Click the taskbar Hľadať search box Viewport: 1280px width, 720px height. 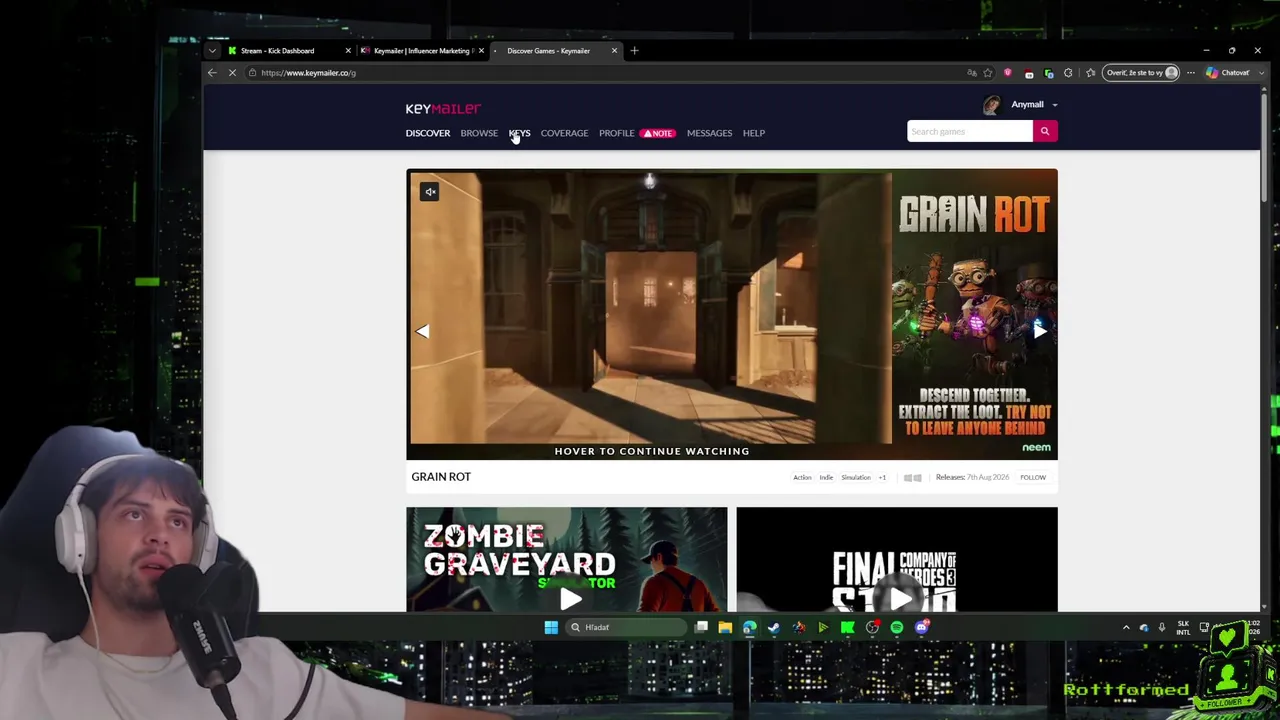click(x=626, y=628)
